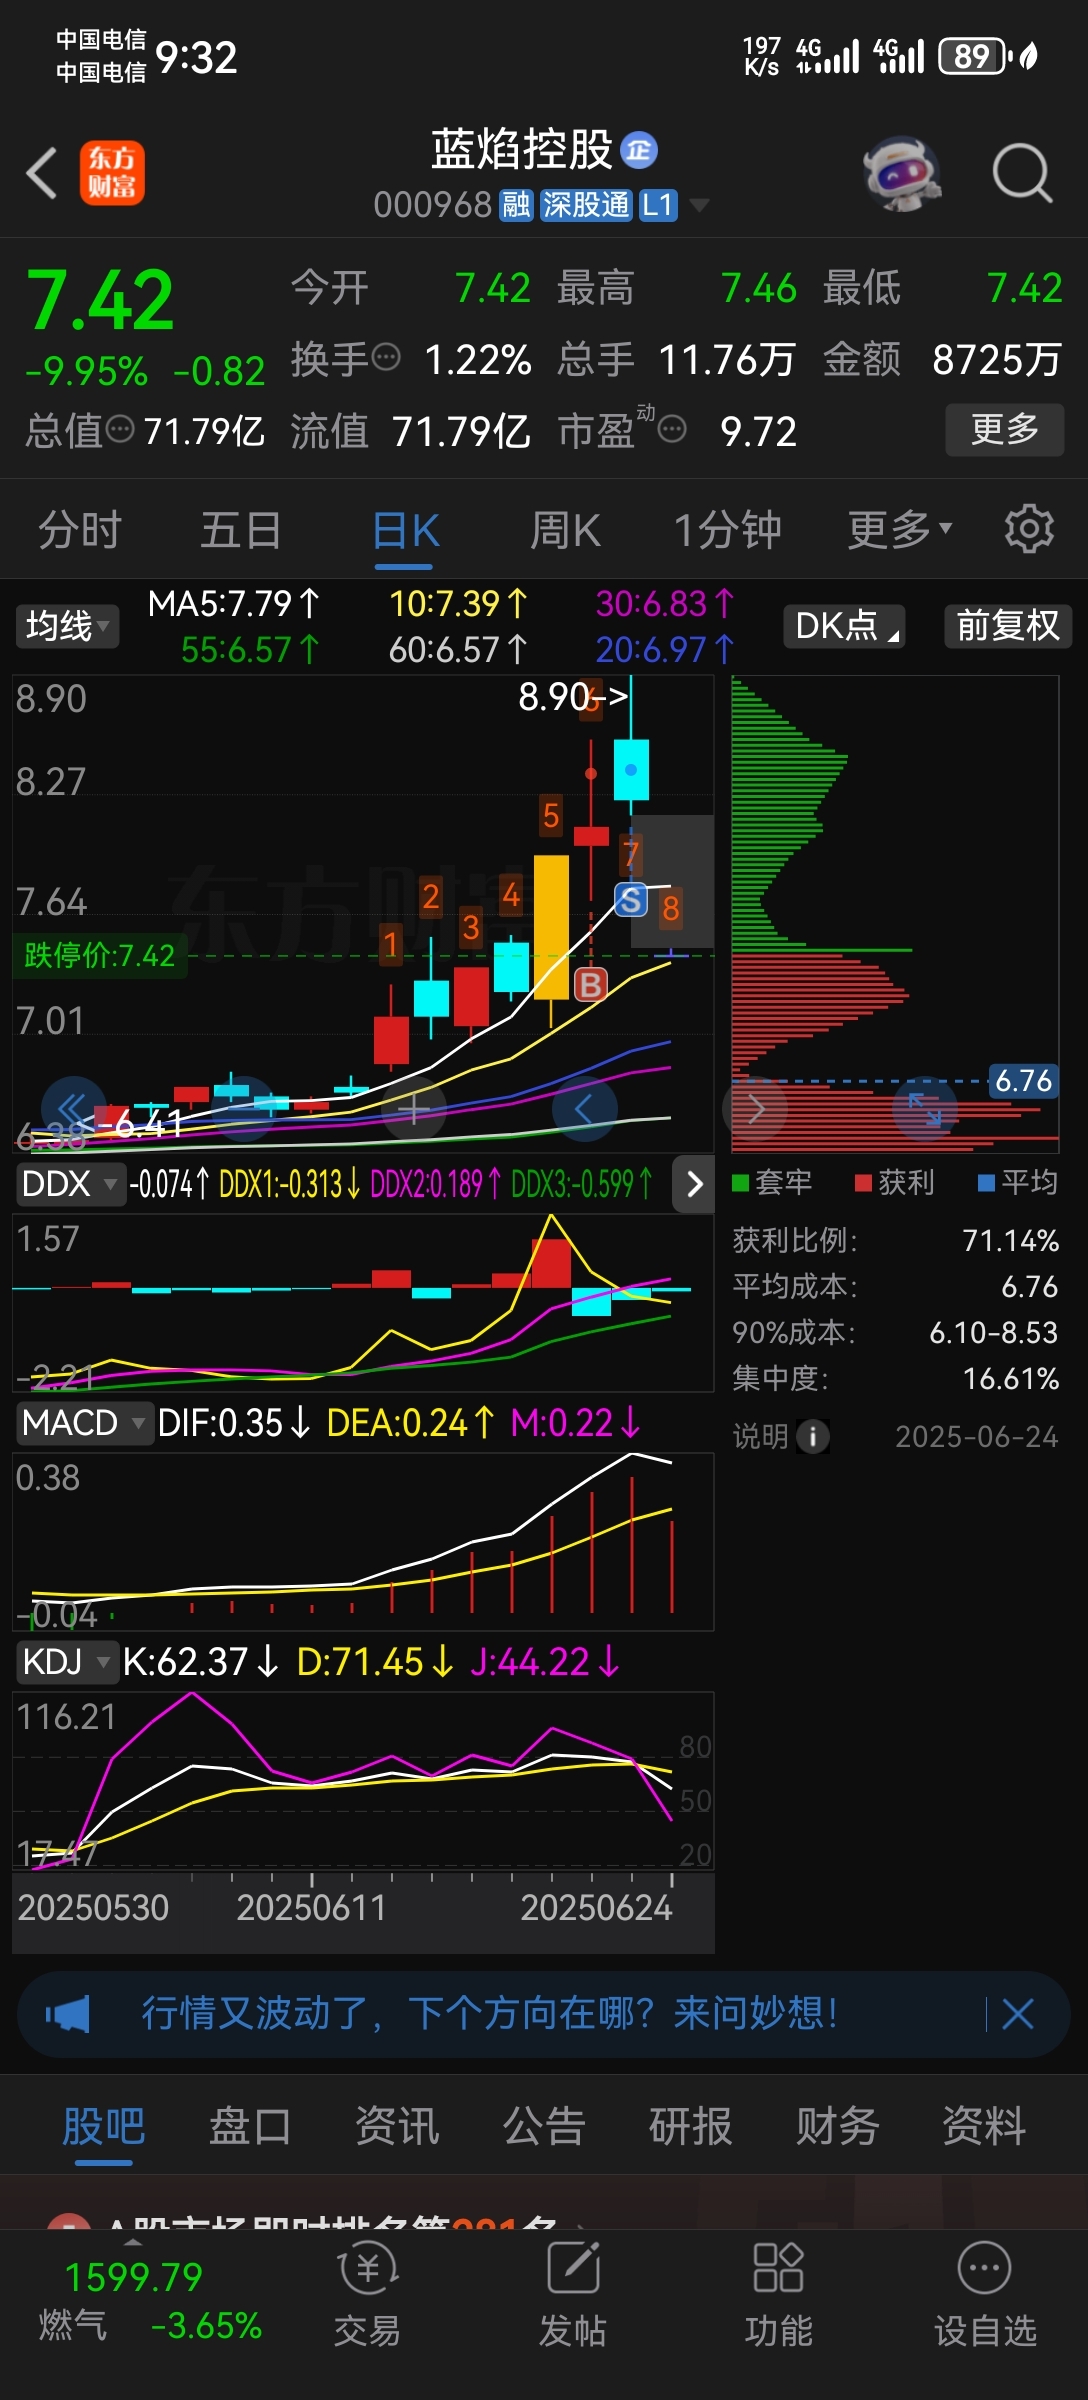The width and height of the screenshot is (1088, 2400).
Task: Open 燃气 sector index 1599.79
Action: coord(150,2300)
